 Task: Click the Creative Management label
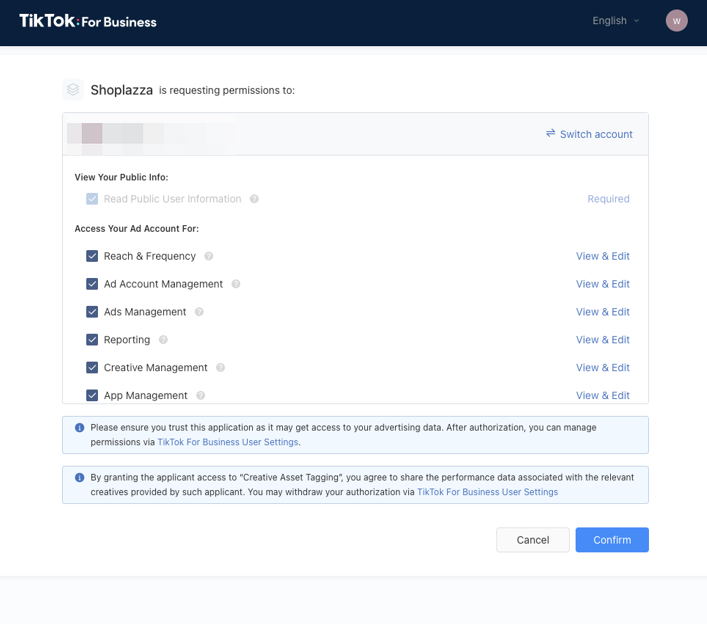[156, 367]
